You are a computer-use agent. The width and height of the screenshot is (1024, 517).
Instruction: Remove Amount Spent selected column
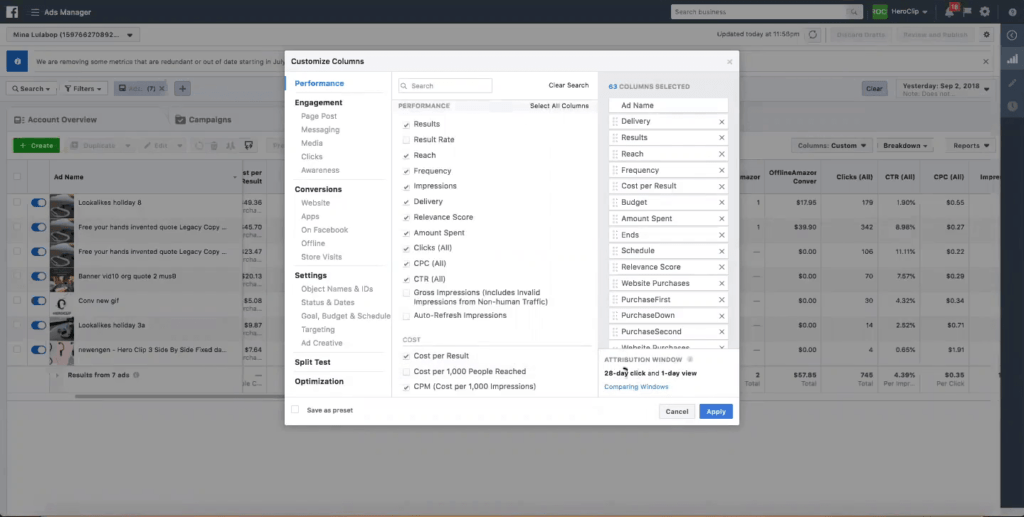(722, 219)
